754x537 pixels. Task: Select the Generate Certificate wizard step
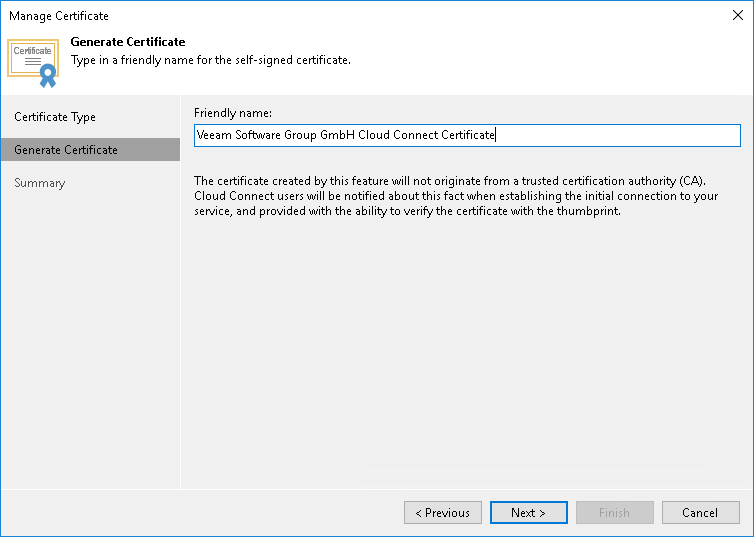90,150
